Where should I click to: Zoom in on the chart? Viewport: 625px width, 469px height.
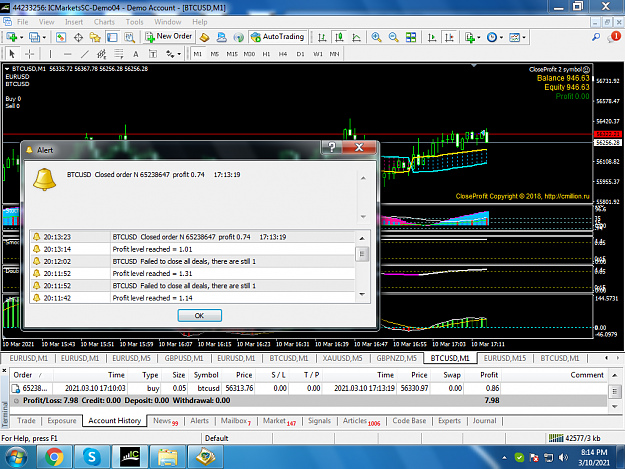pyautogui.click(x=376, y=37)
